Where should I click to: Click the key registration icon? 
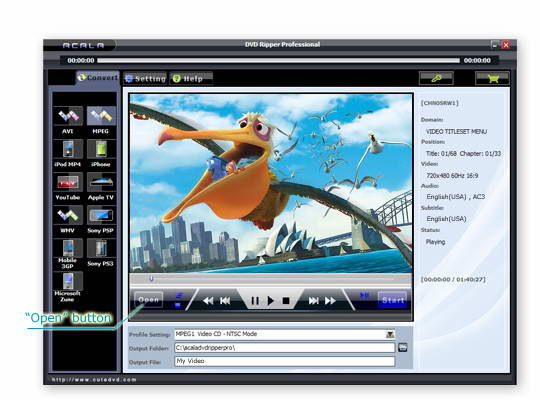point(436,78)
